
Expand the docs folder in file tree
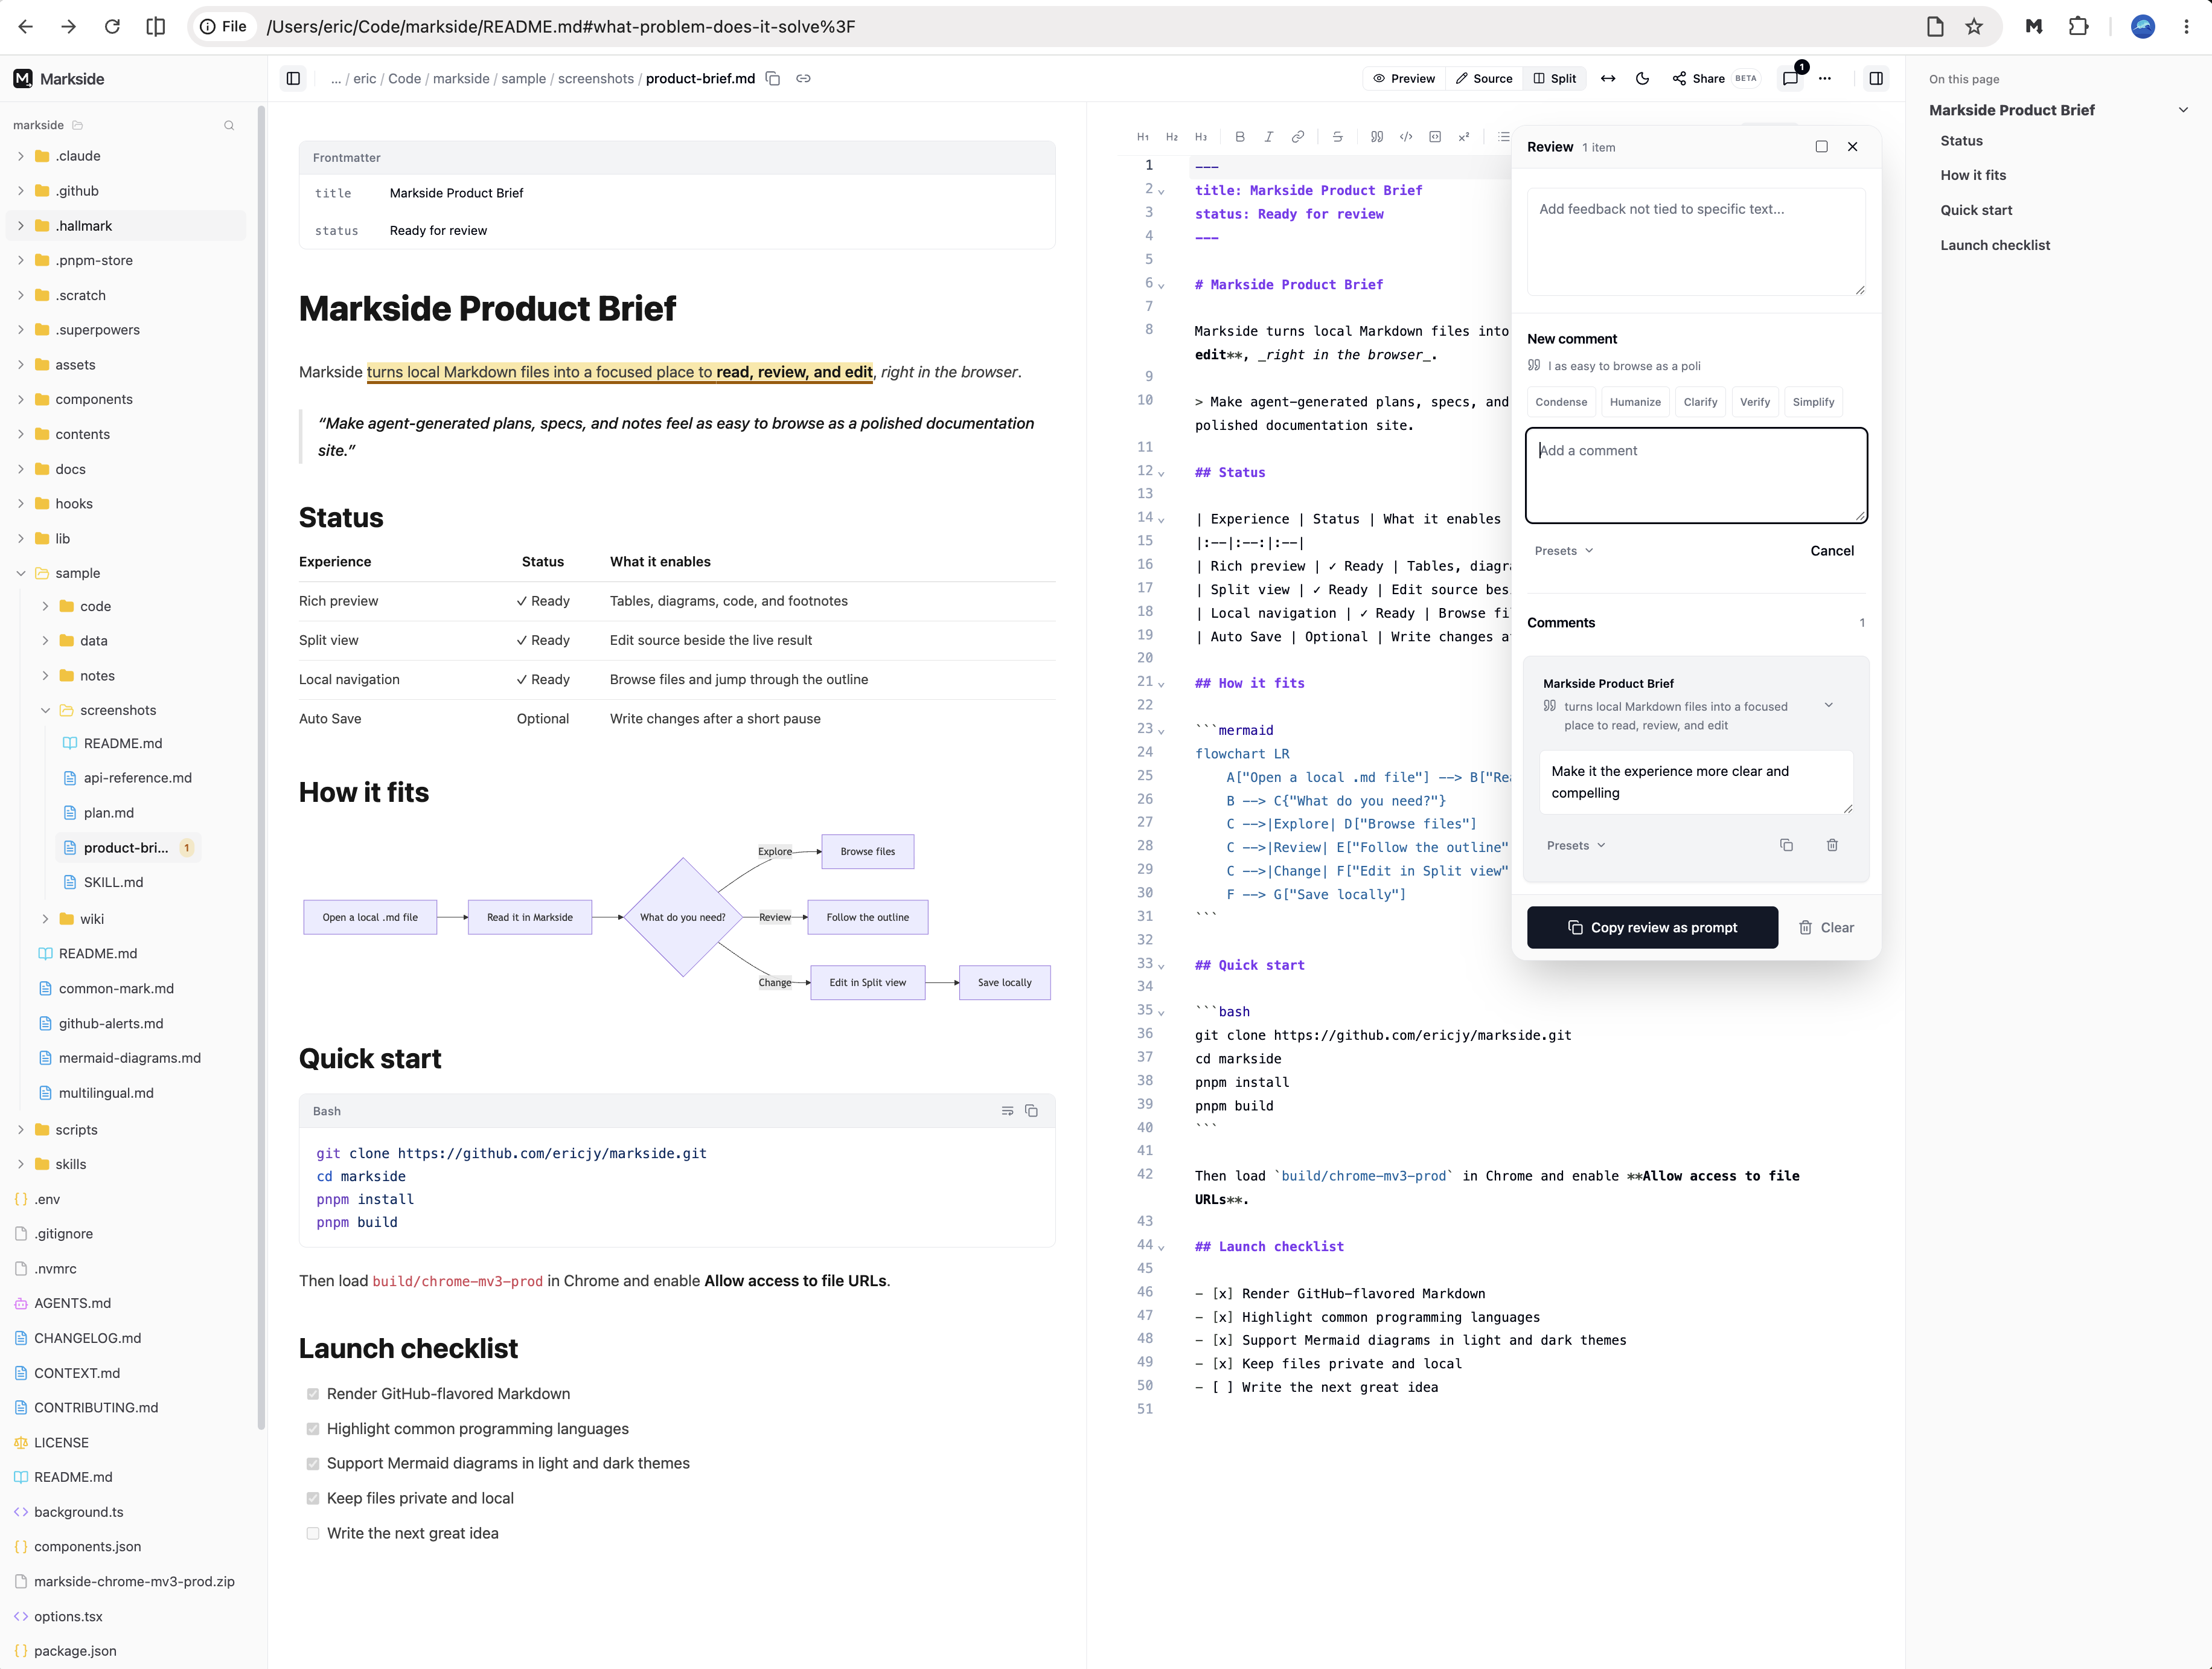pyautogui.click(x=21, y=469)
